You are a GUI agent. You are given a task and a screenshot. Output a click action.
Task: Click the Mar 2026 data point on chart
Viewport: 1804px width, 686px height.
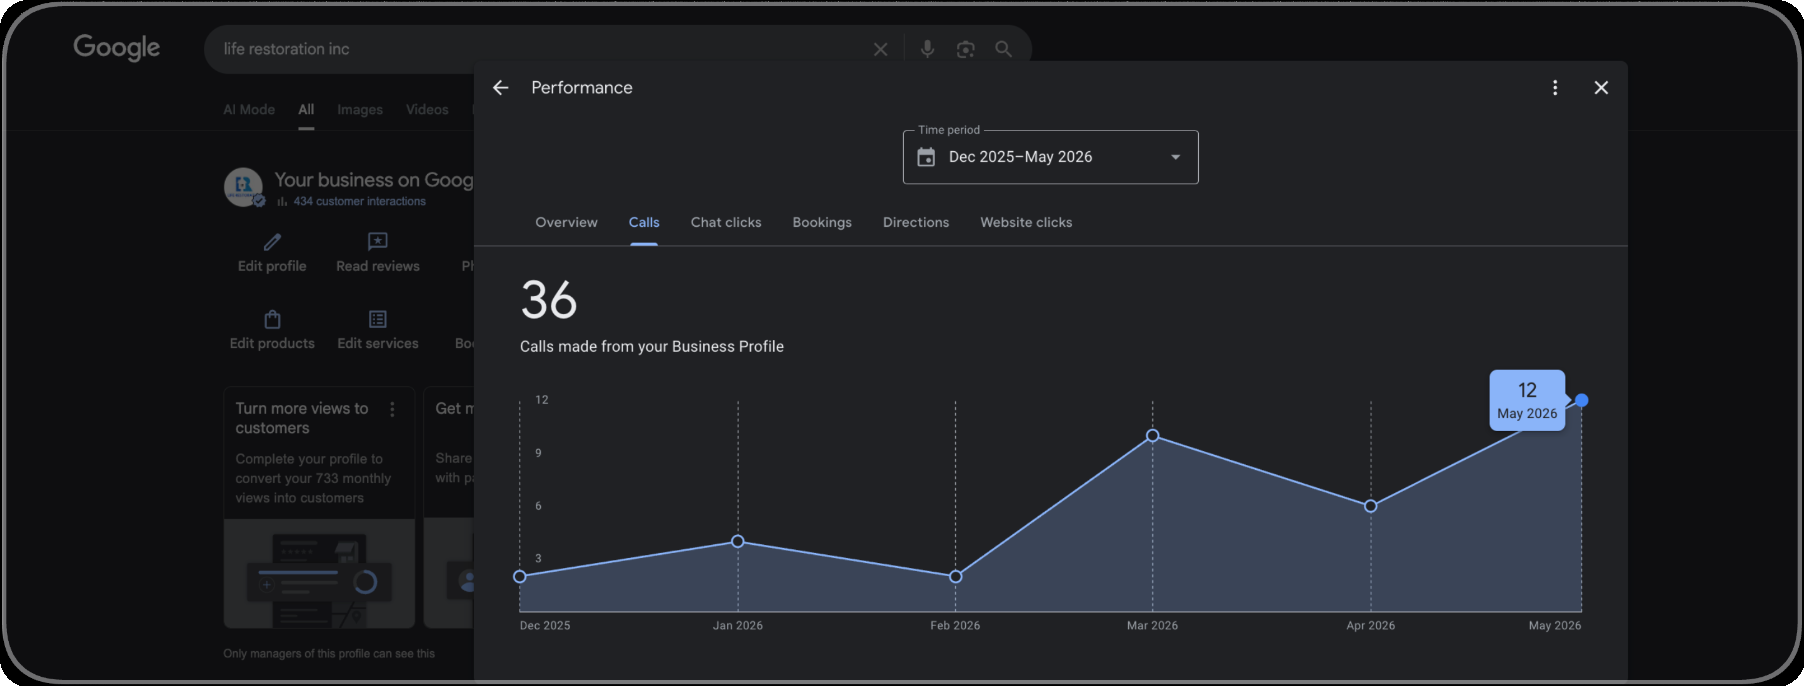(1152, 436)
